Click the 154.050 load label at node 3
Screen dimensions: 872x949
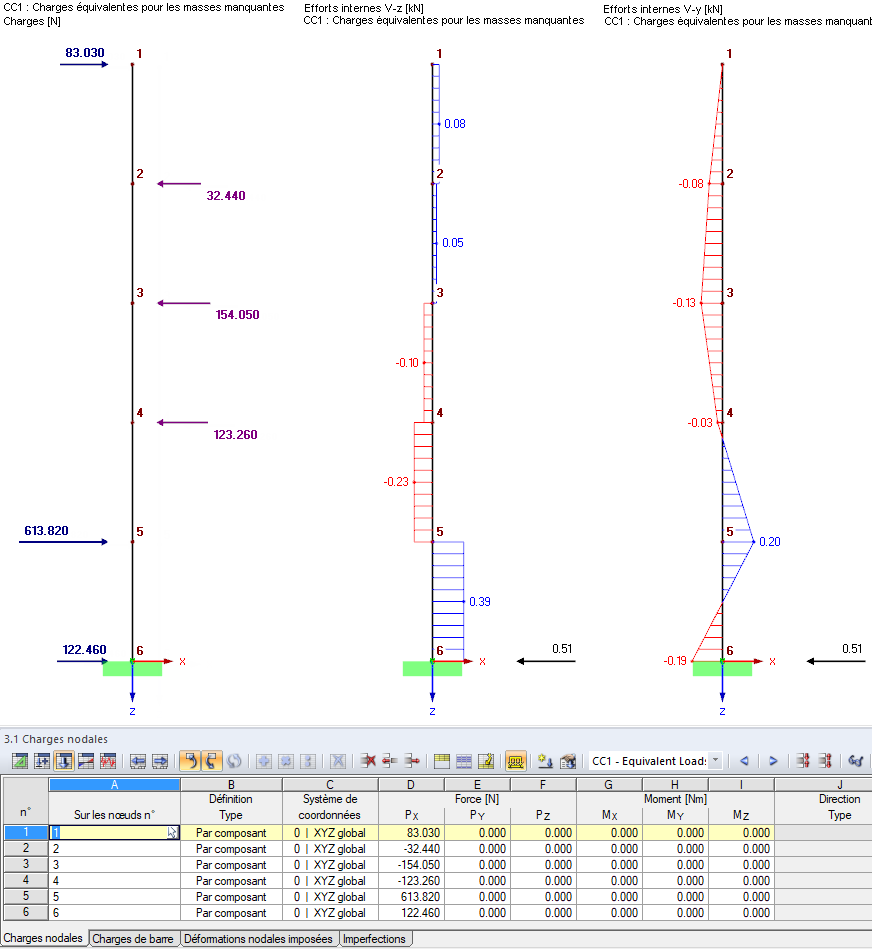click(x=237, y=315)
